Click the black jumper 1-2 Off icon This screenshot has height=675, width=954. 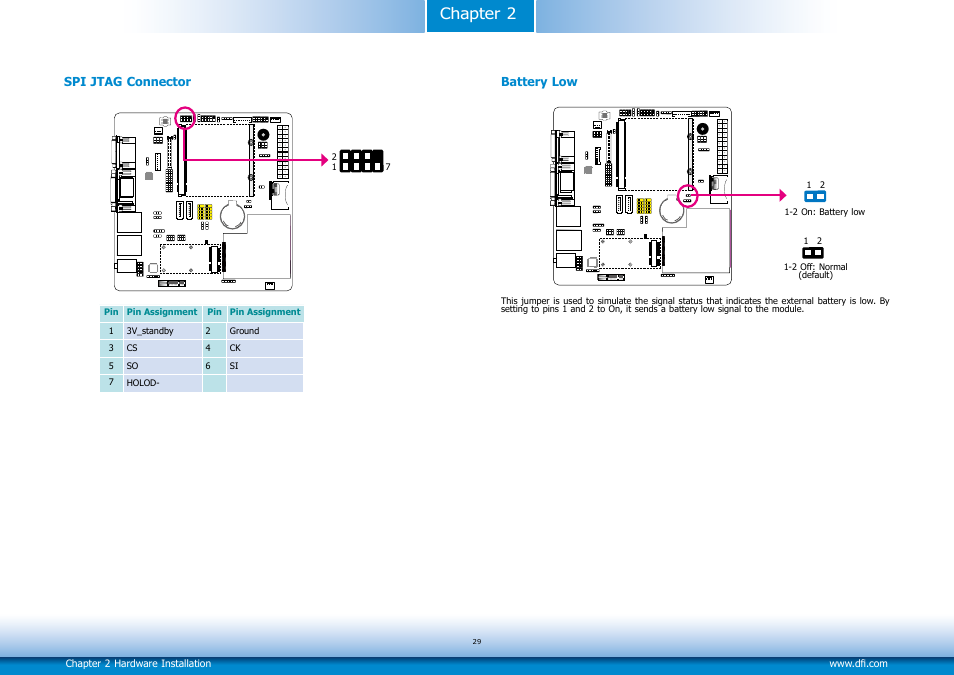812,252
